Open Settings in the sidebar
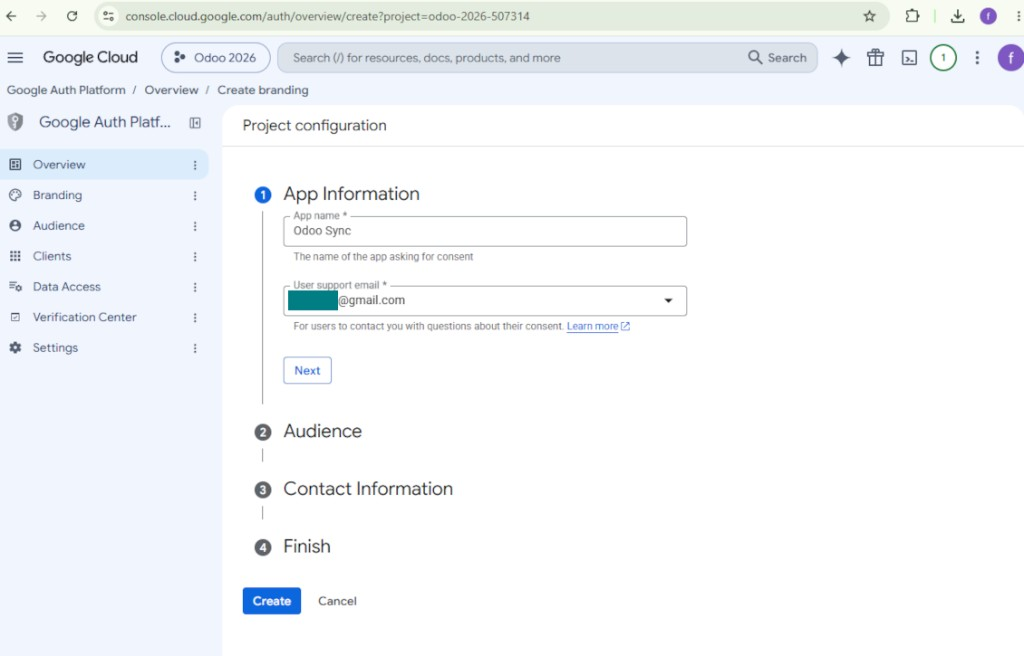This screenshot has height=656, width=1024. pyautogui.click(x=104, y=348)
